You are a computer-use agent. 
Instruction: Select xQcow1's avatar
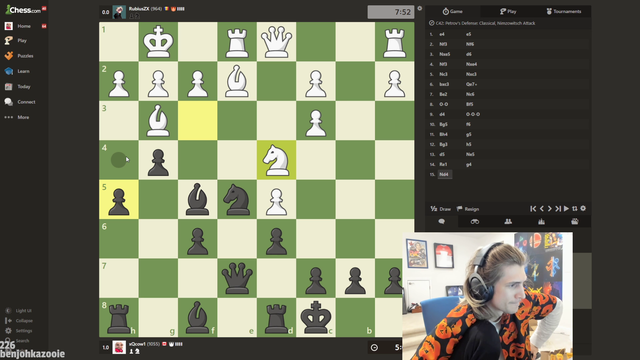coord(119,347)
